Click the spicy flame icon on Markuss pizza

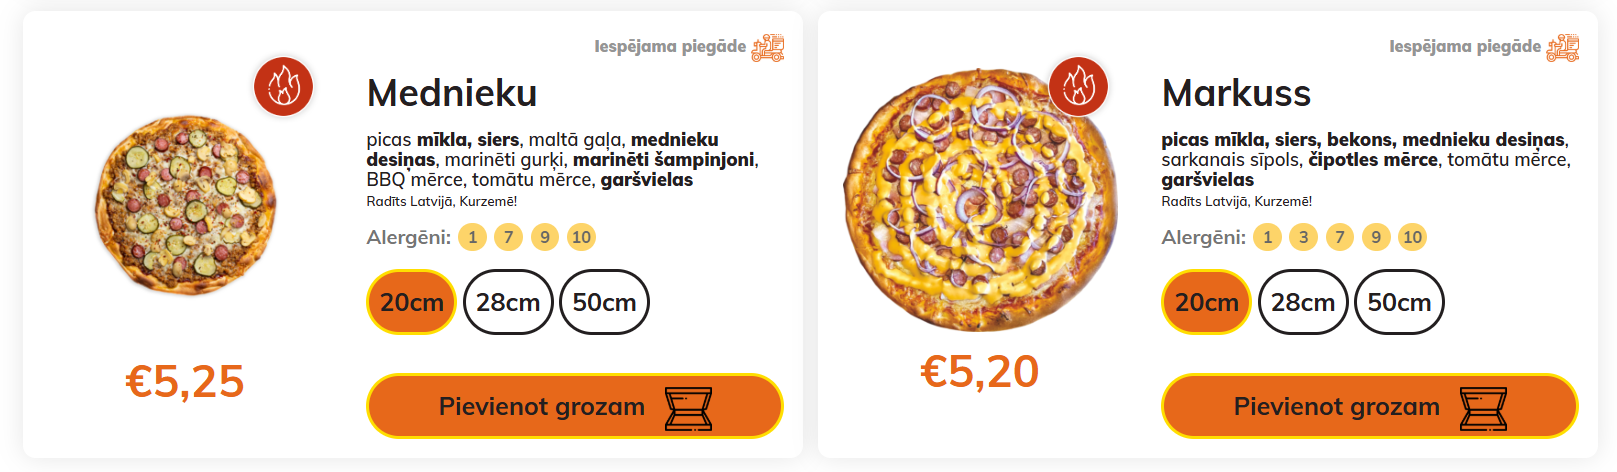[x=1078, y=86]
